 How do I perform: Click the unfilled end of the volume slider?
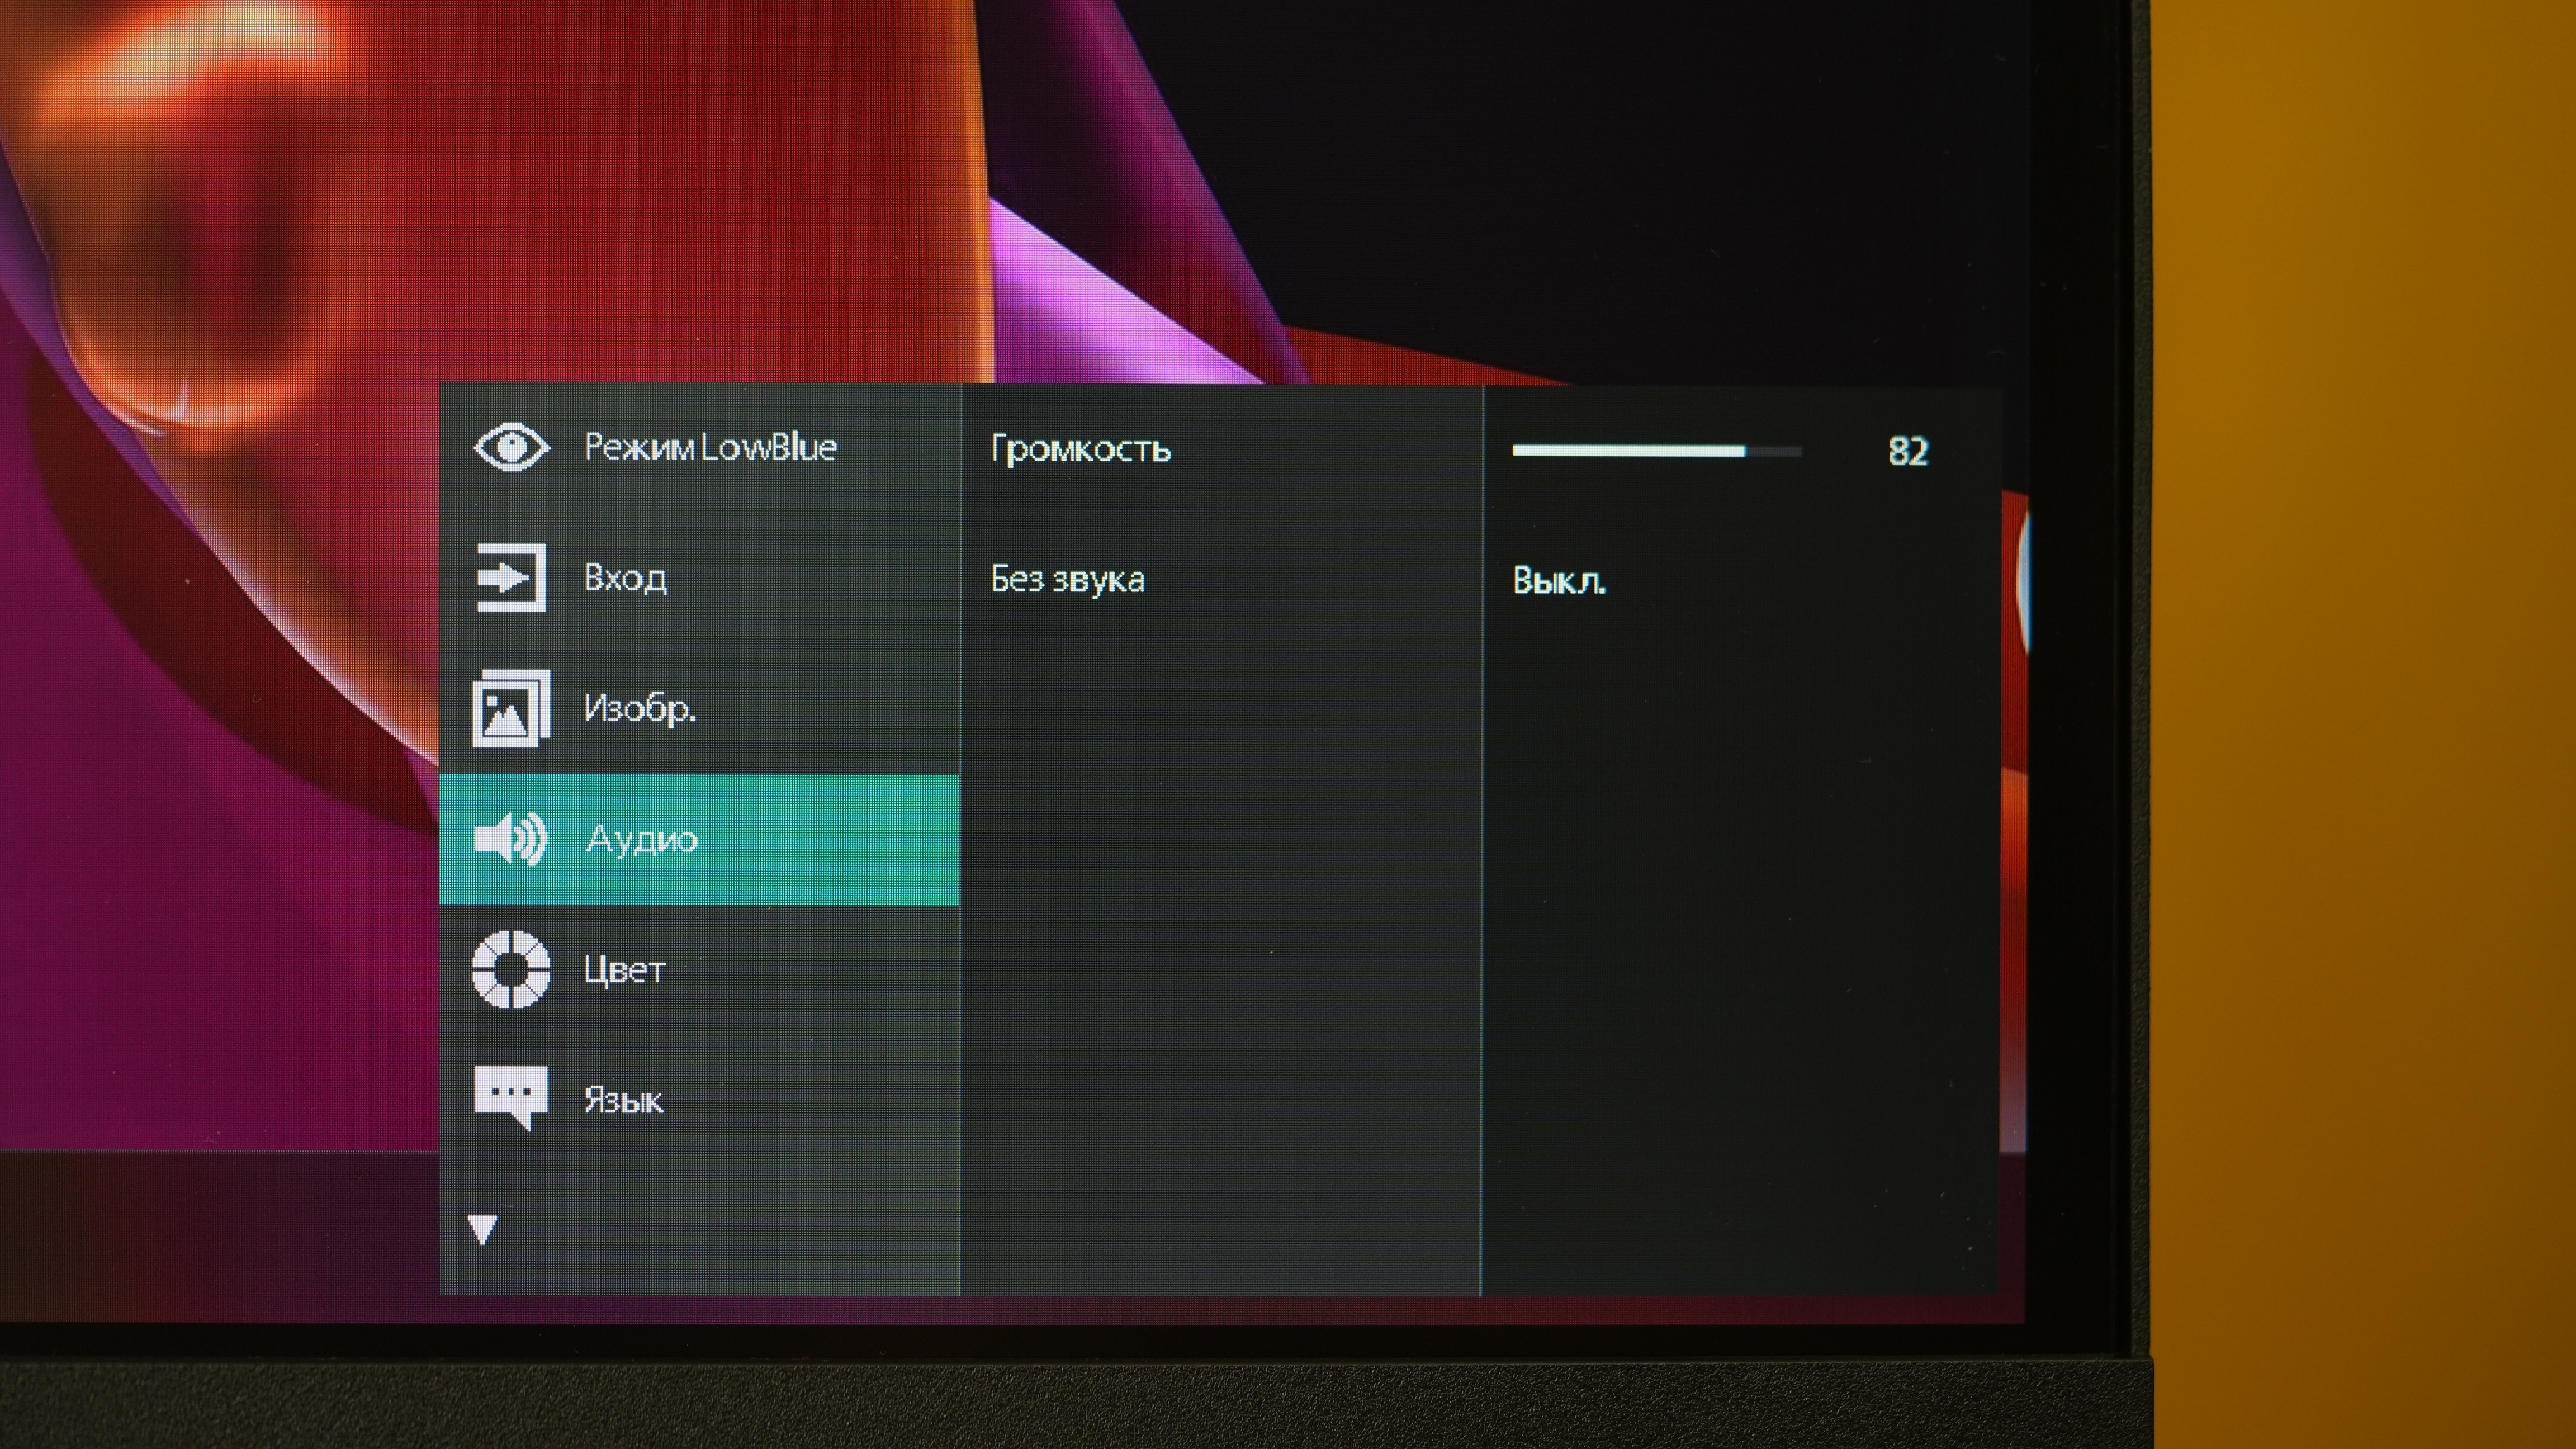(1775, 452)
